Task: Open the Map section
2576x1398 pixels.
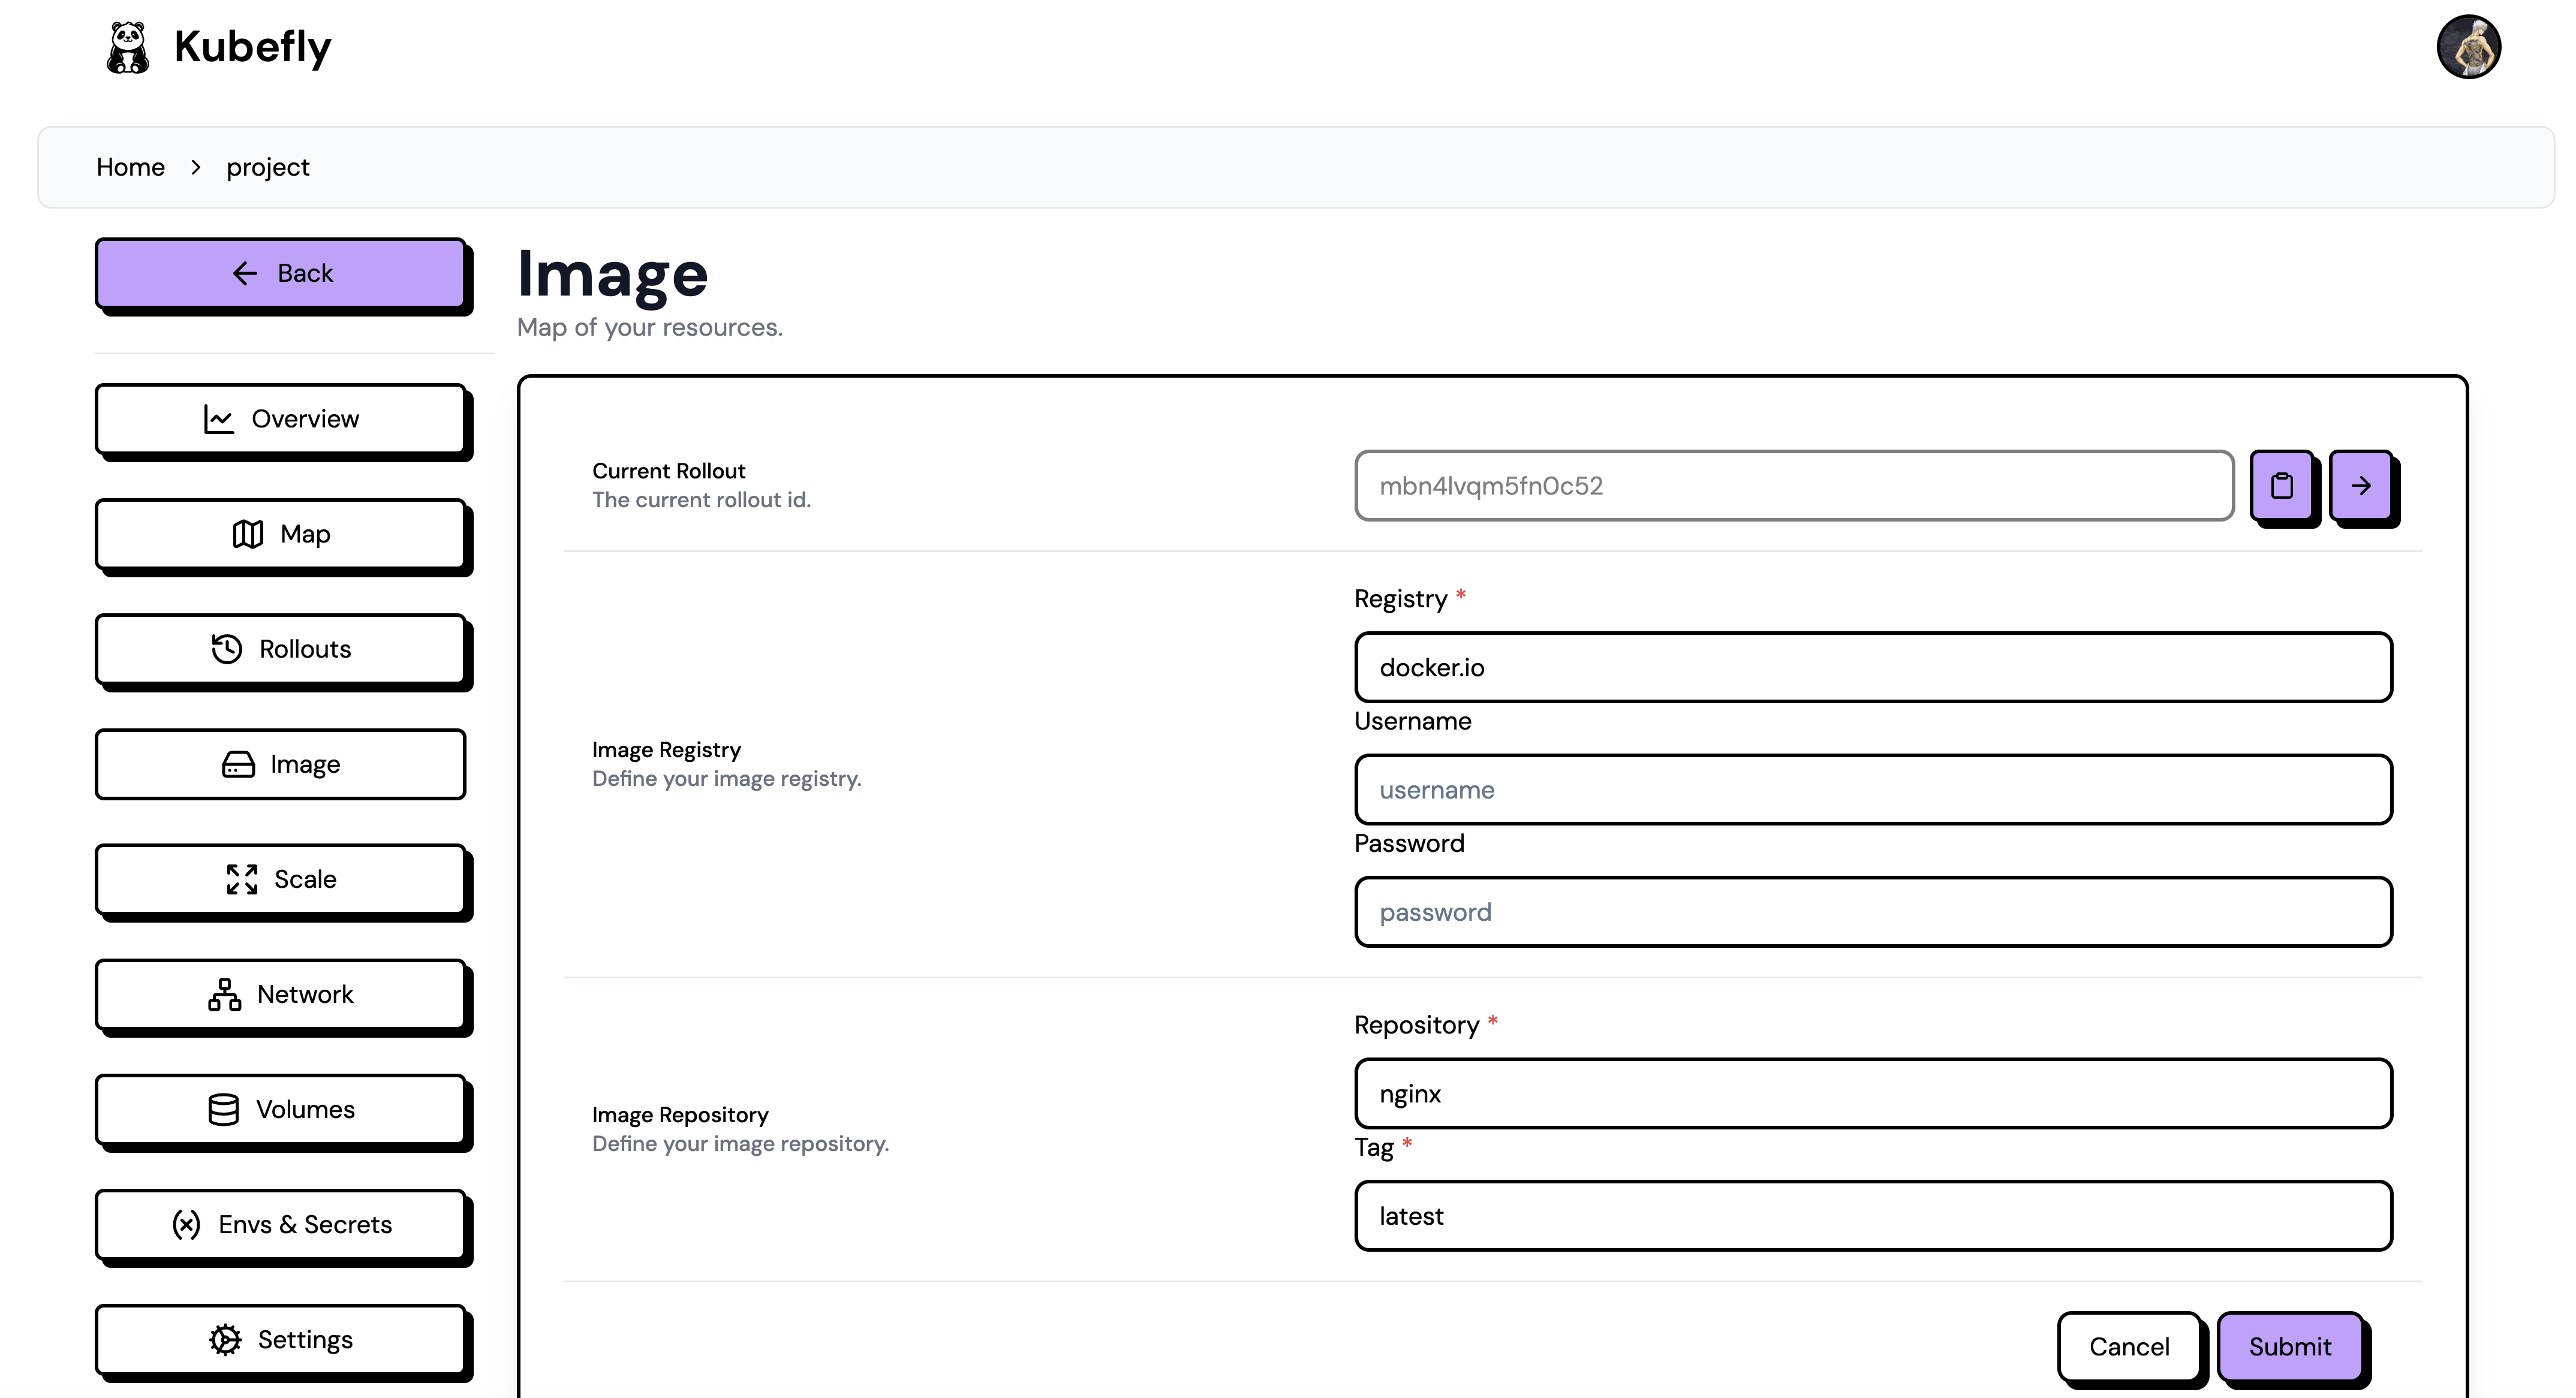Action: pyautogui.click(x=281, y=534)
